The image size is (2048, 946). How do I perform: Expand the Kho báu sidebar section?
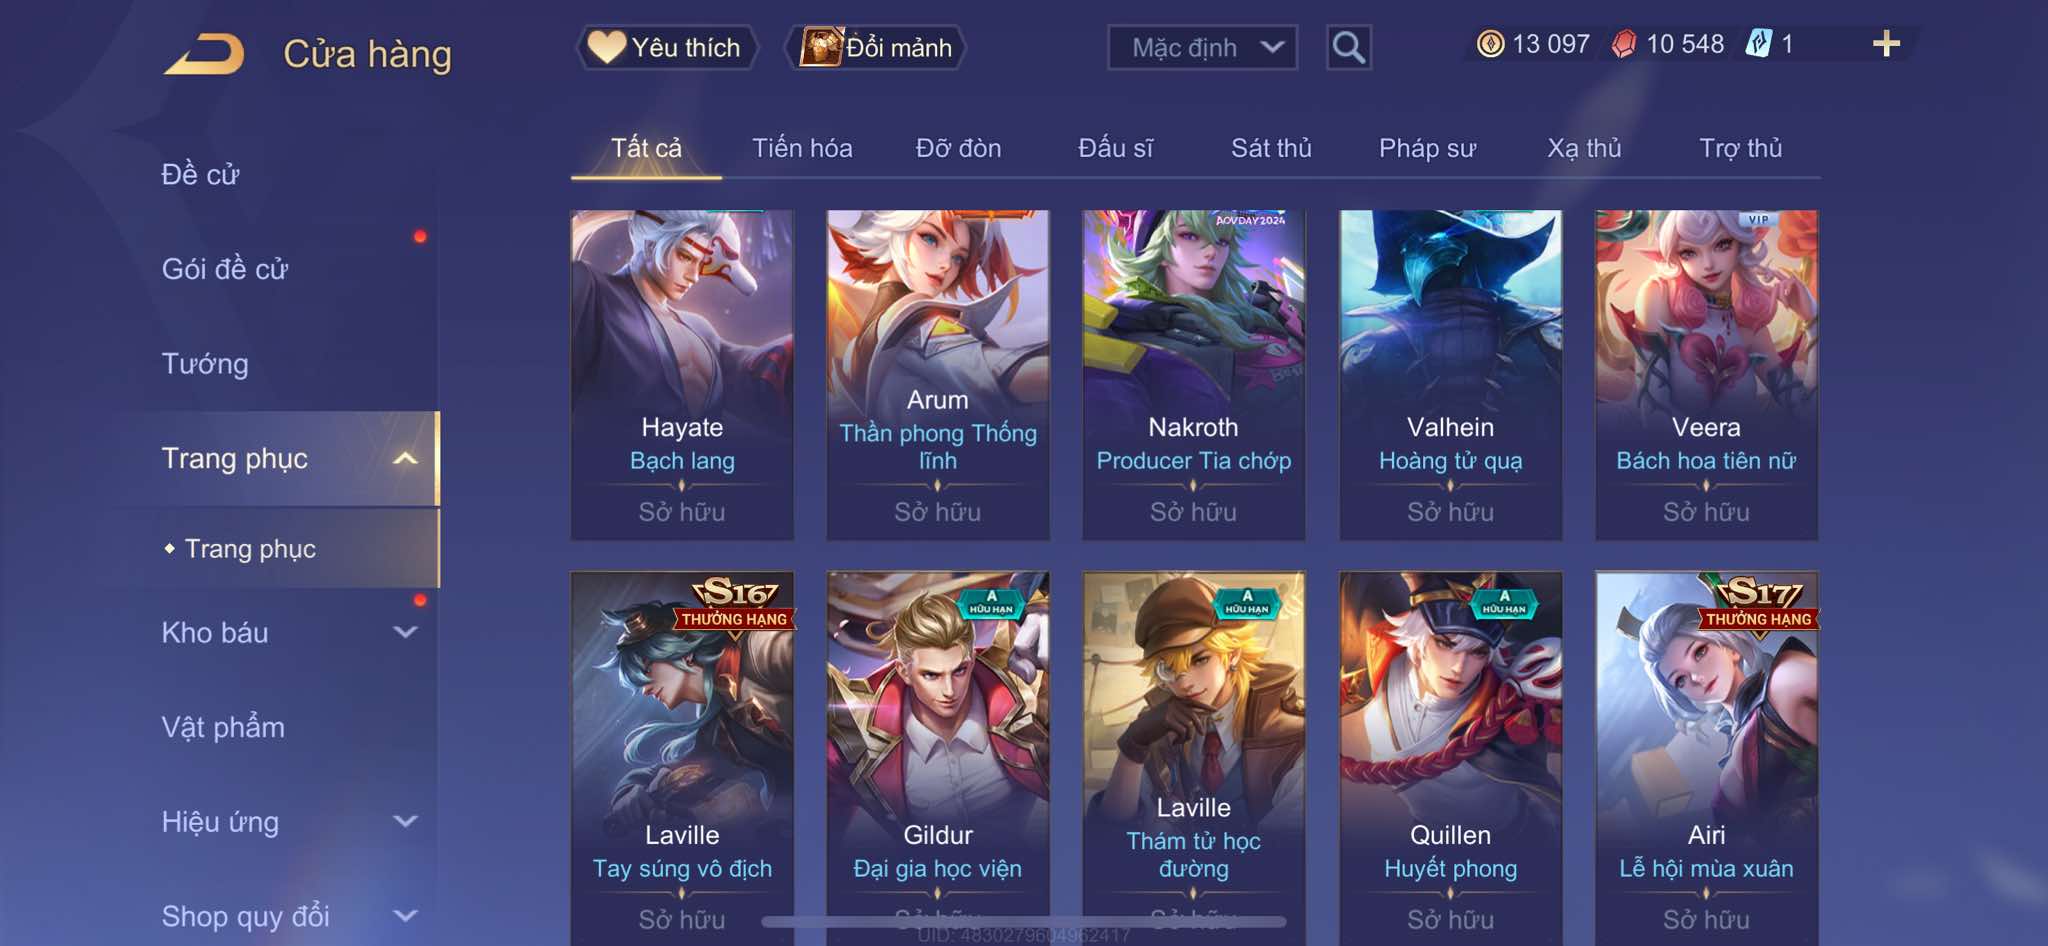pos(405,632)
